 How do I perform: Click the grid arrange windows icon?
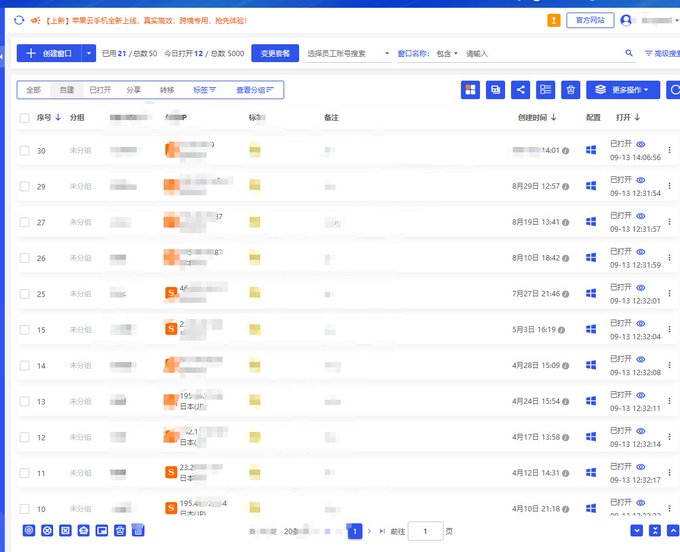[x=470, y=90]
